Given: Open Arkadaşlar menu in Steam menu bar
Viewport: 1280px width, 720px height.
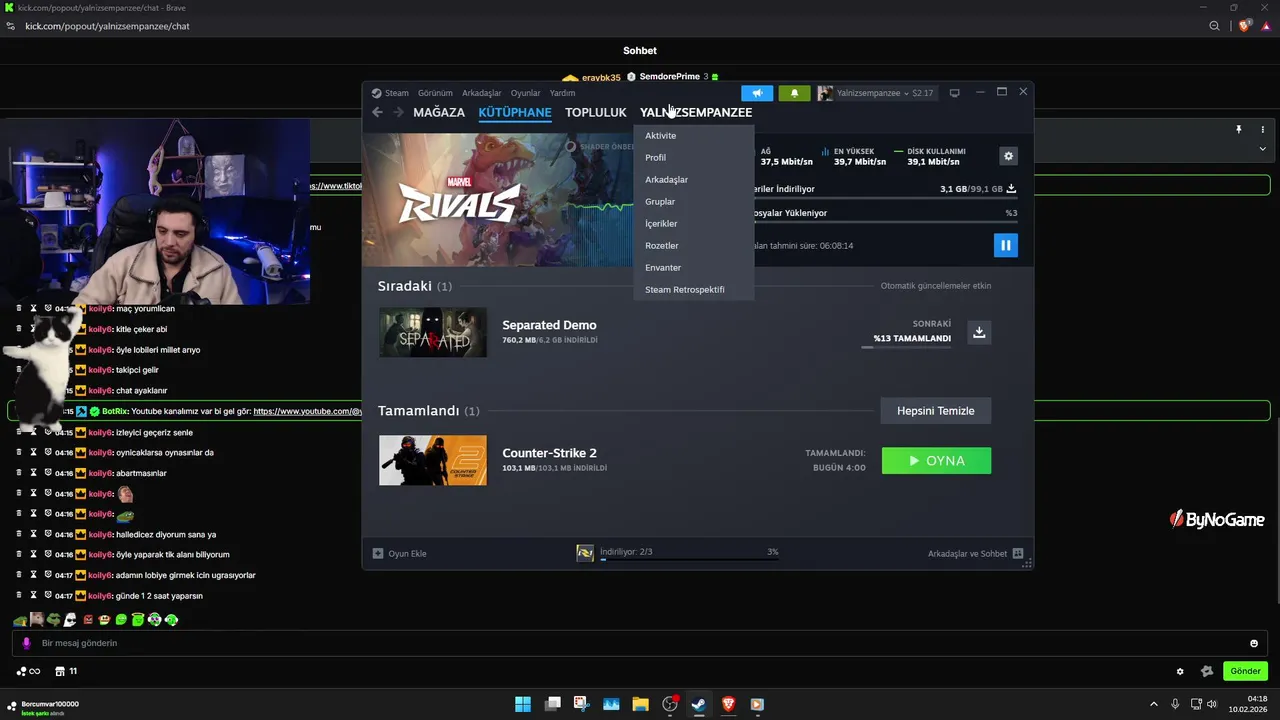Looking at the screenshot, I should pos(482,93).
